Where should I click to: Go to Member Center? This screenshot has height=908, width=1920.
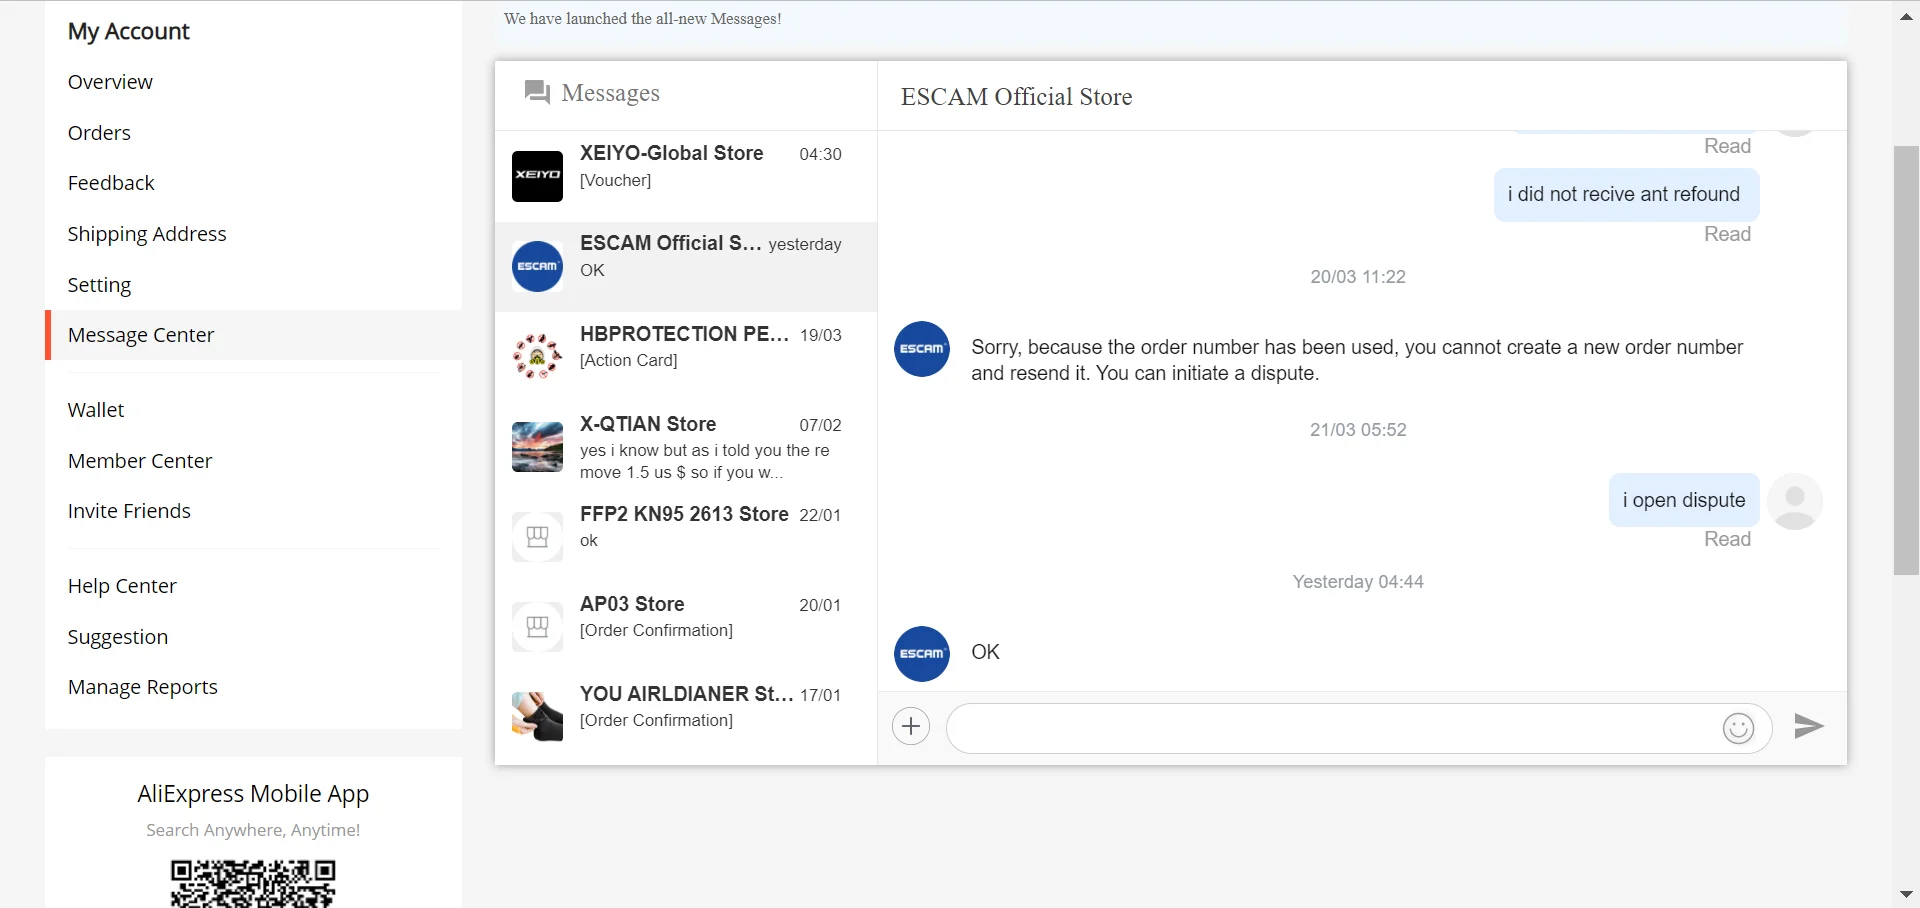[x=140, y=461]
